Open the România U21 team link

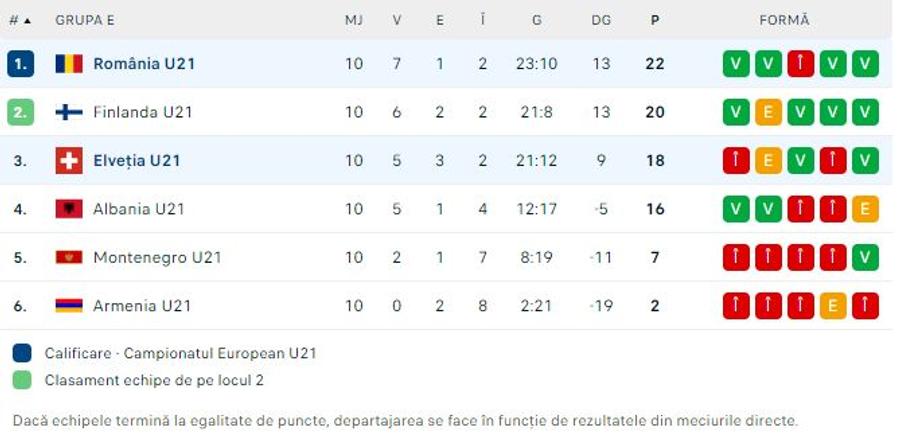coord(144,64)
